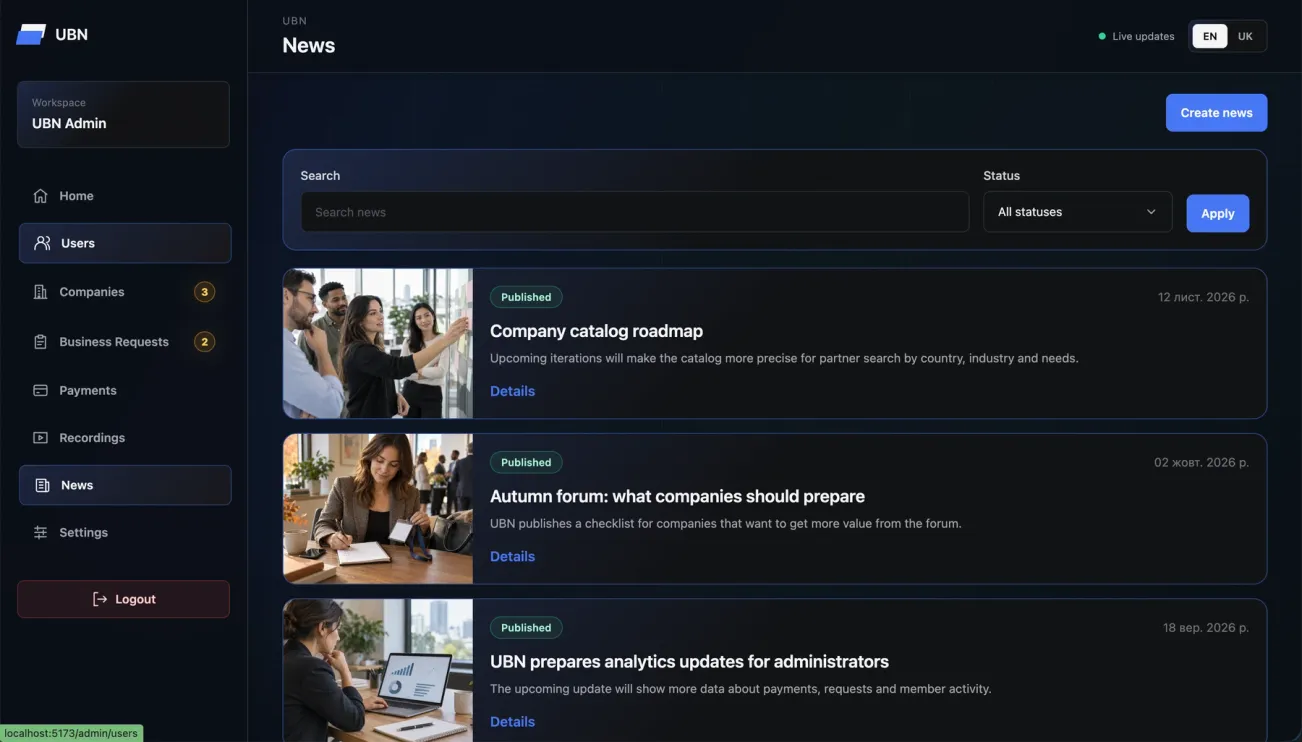The image size is (1302, 742).
Task: Open Business Requests label in sidebar
Action: click(114, 342)
